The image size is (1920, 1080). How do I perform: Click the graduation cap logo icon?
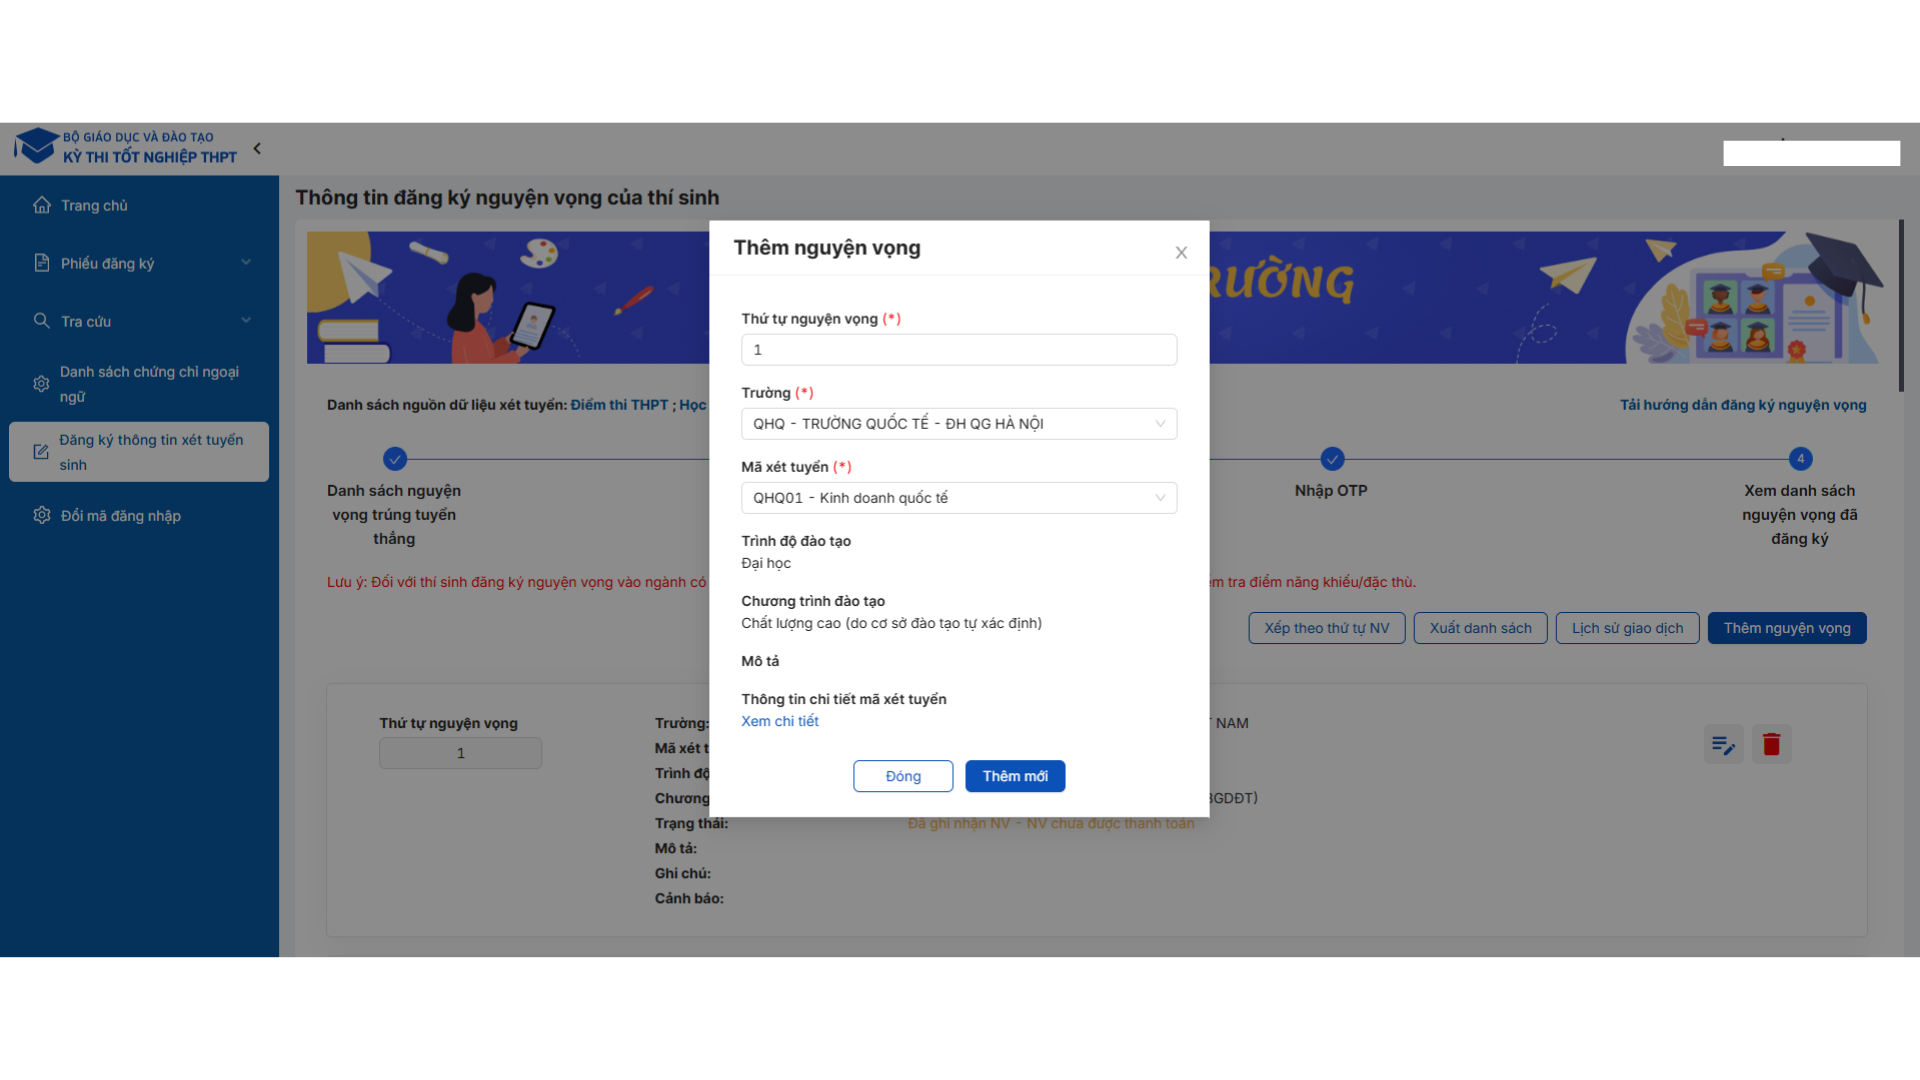(x=36, y=146)
